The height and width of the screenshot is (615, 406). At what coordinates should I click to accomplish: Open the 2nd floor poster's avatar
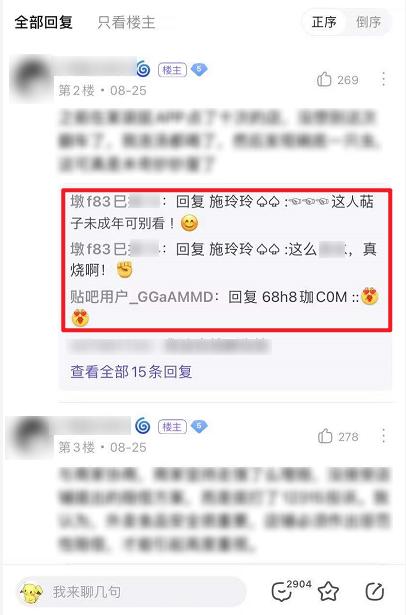tap(31, 78)
